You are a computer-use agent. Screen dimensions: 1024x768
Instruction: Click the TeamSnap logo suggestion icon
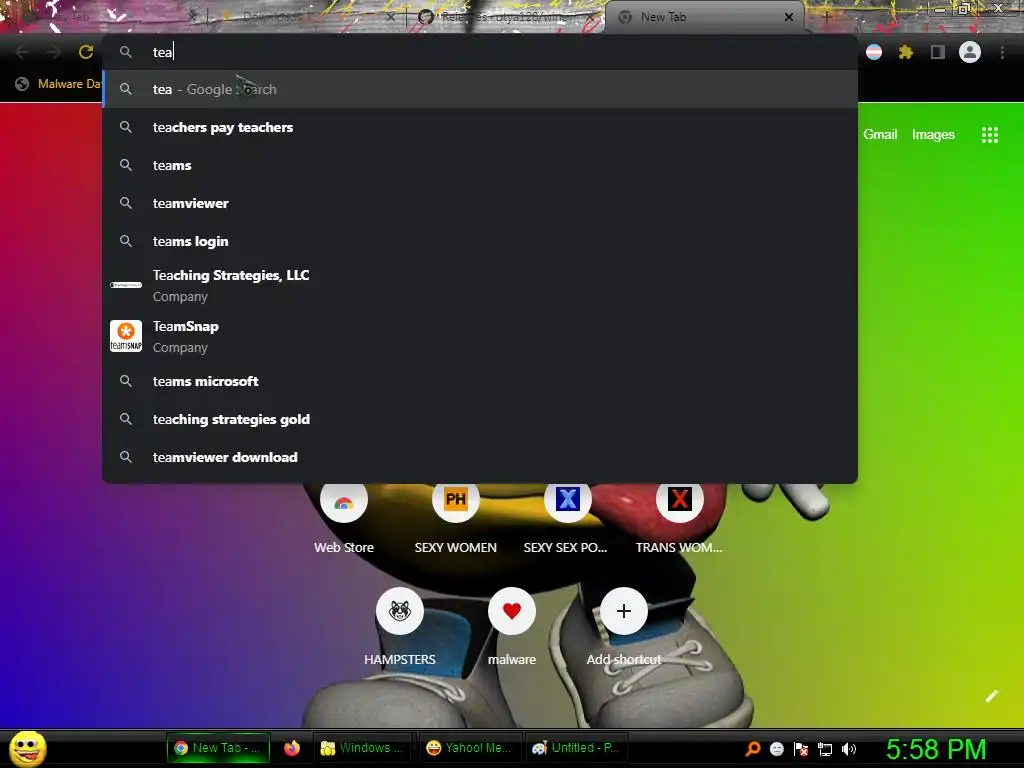click(x=125, y=336)
